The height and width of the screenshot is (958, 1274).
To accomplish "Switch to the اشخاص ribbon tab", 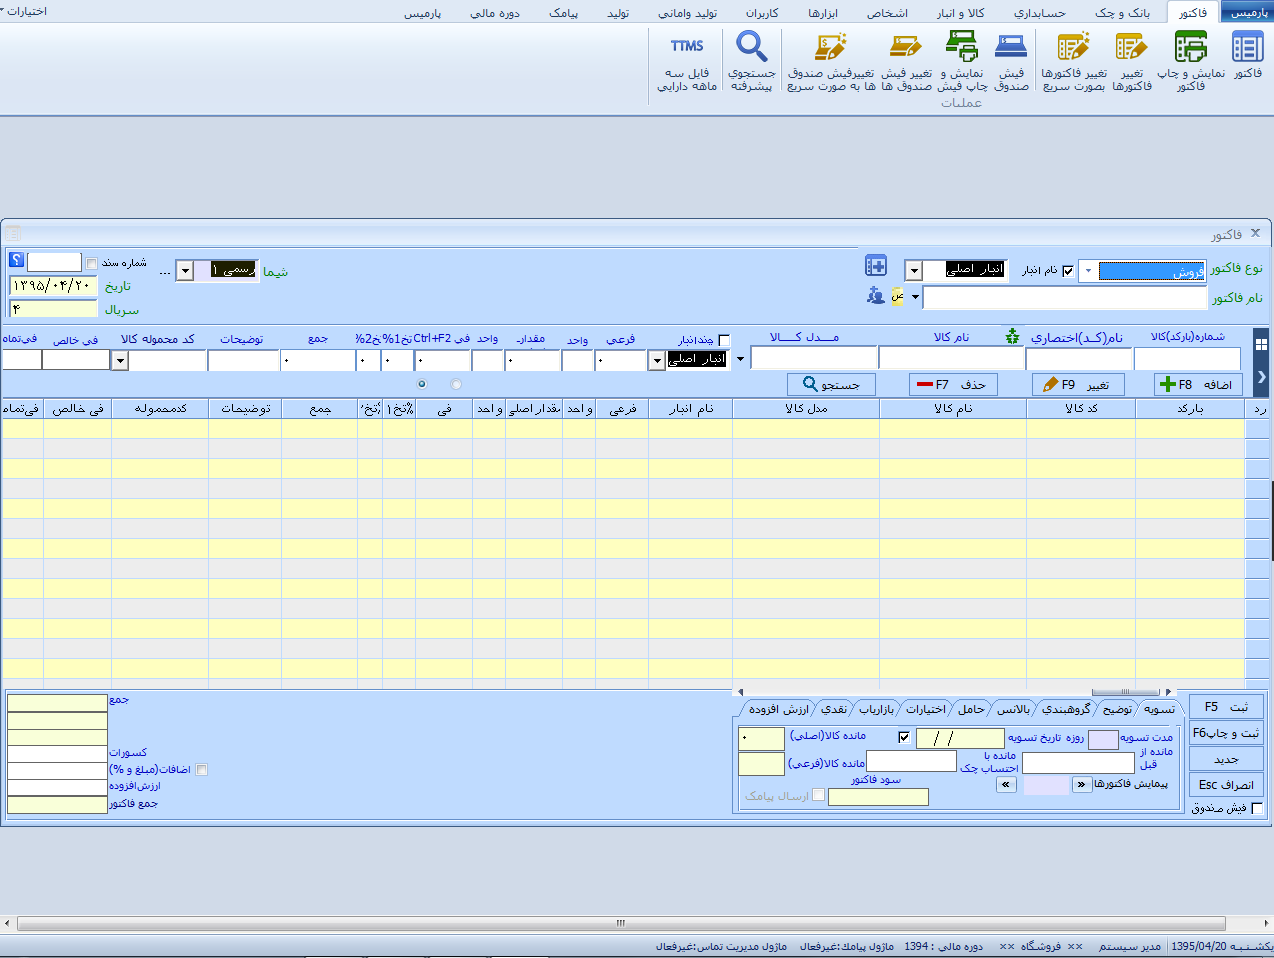I will pyautogui.click(x=887, y=13).
